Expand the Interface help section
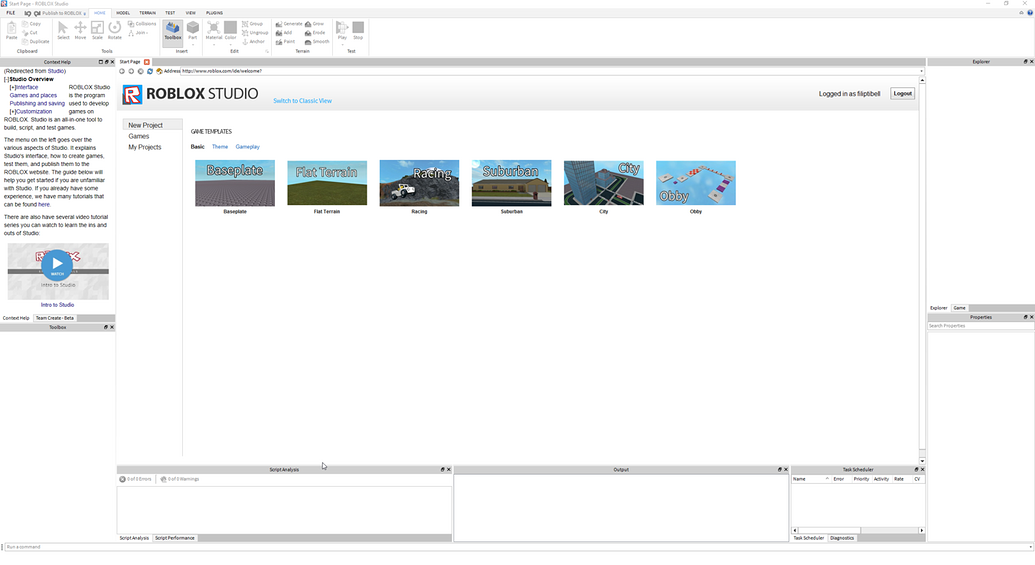The image size is (1035, 565). pyautogui.click(x=12, y=87)
